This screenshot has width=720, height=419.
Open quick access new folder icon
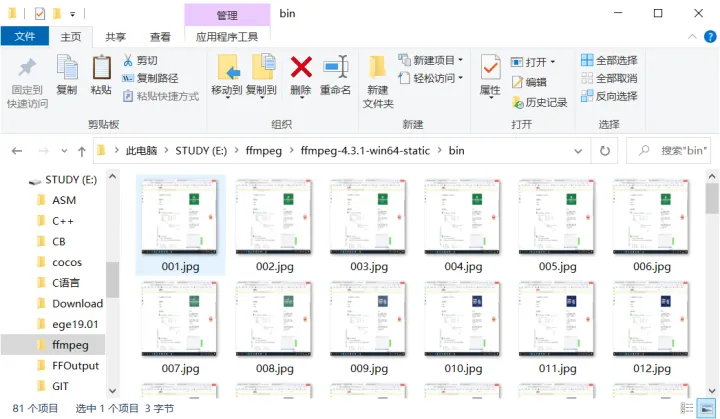click(x=57, y=14)
